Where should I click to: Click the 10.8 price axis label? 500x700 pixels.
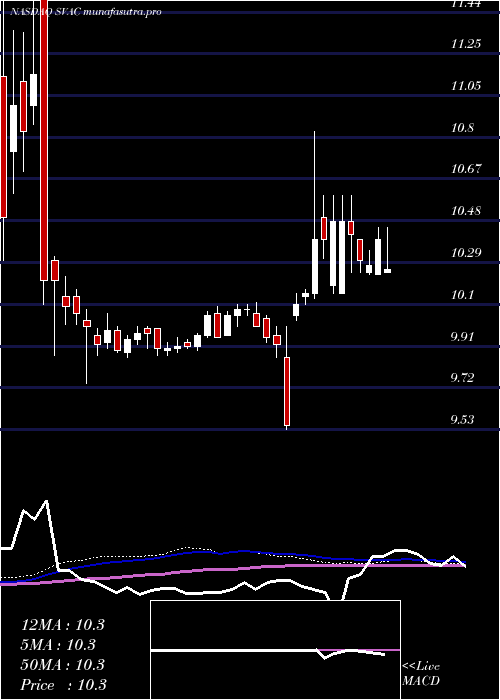coord(462,128)
